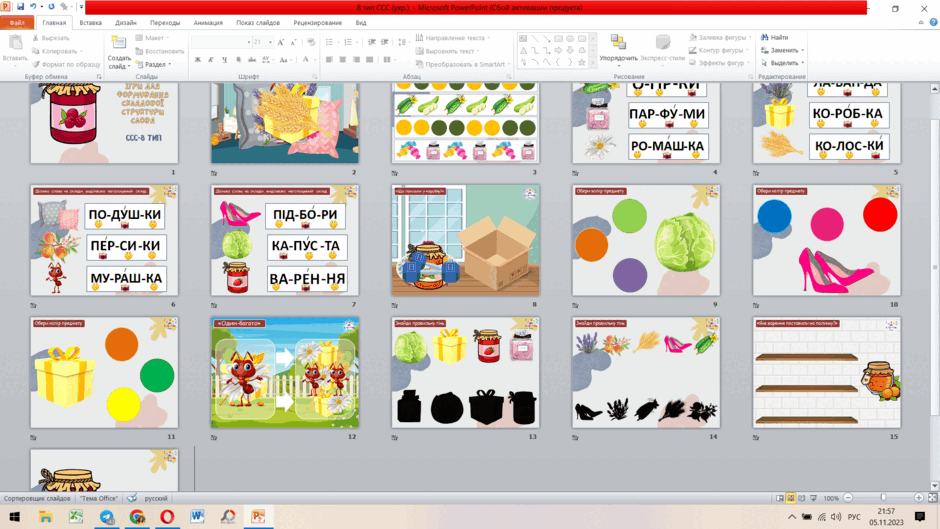Open the Рисование dialog launcher
The image size is (940, 529).
[751, 77]
